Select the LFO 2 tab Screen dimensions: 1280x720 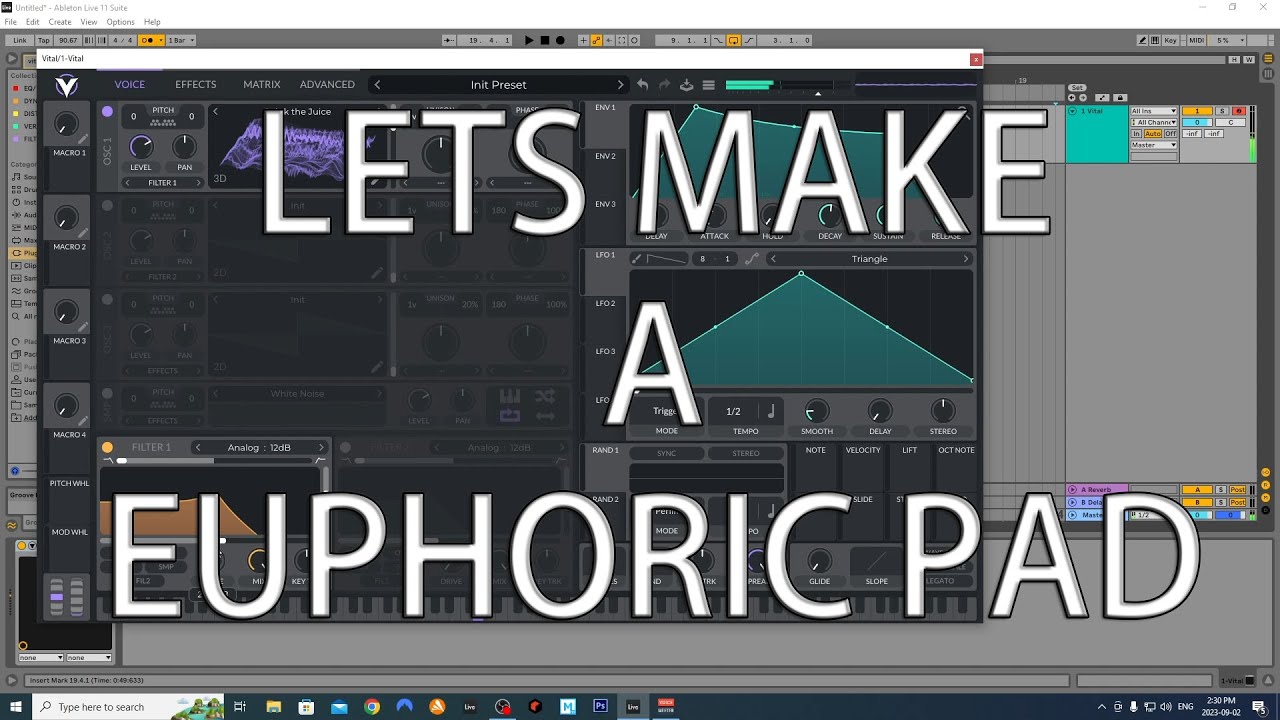[606, 303]
